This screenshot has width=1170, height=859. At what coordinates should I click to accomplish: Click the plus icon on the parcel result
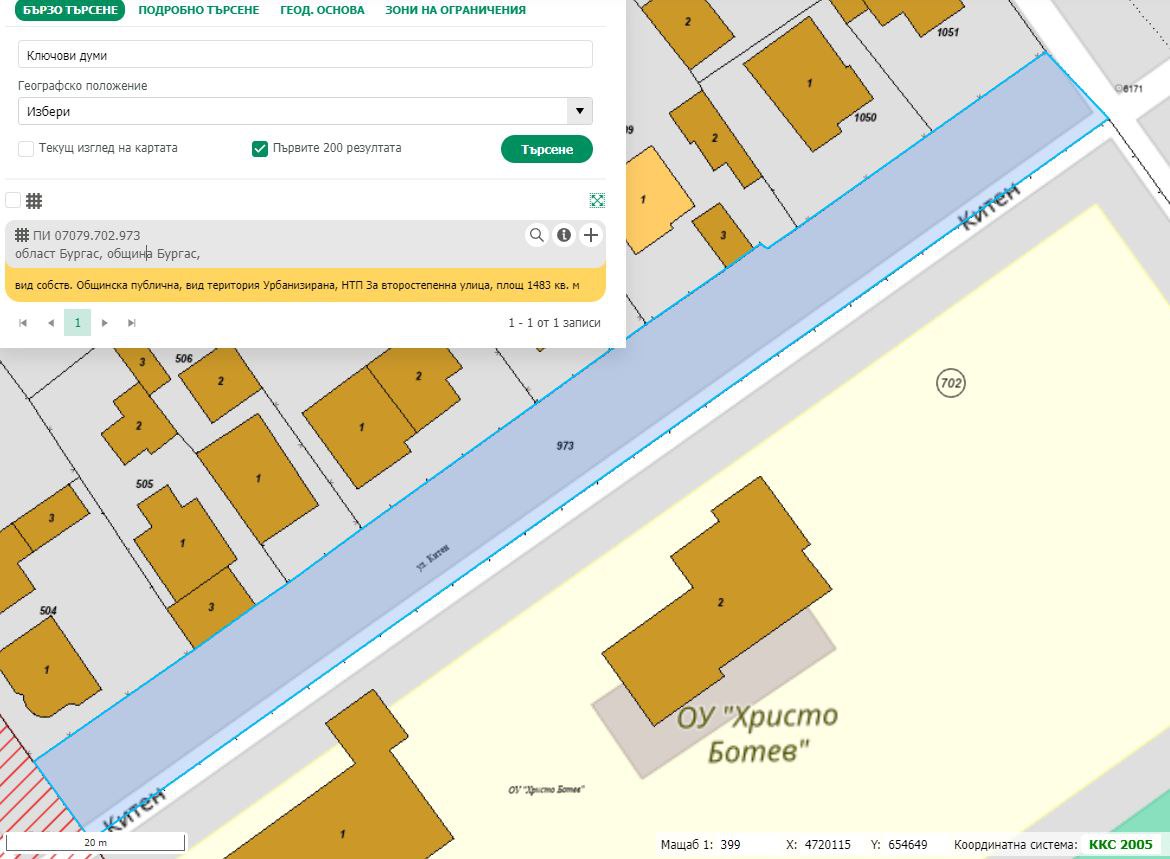point(591,235)
